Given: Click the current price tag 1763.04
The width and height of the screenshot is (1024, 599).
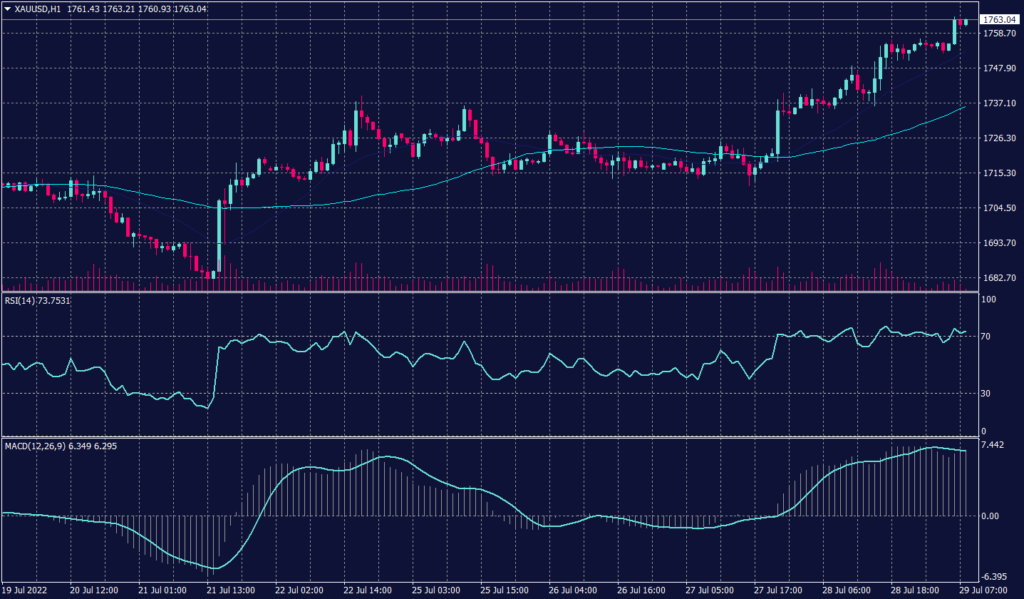Looking at the screenshot, I should [998, 18].
